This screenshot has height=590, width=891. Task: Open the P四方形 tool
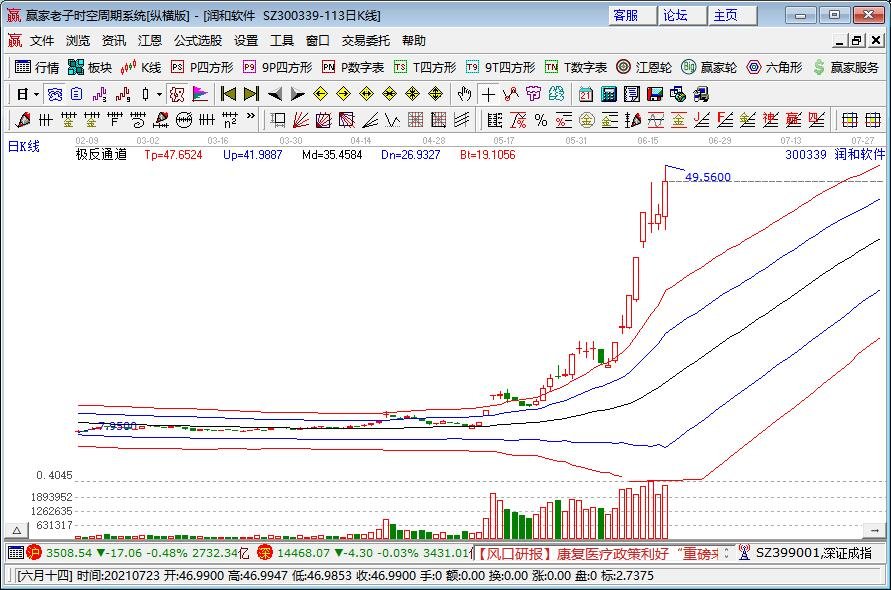pyautogui.click(x=202, y=68)
